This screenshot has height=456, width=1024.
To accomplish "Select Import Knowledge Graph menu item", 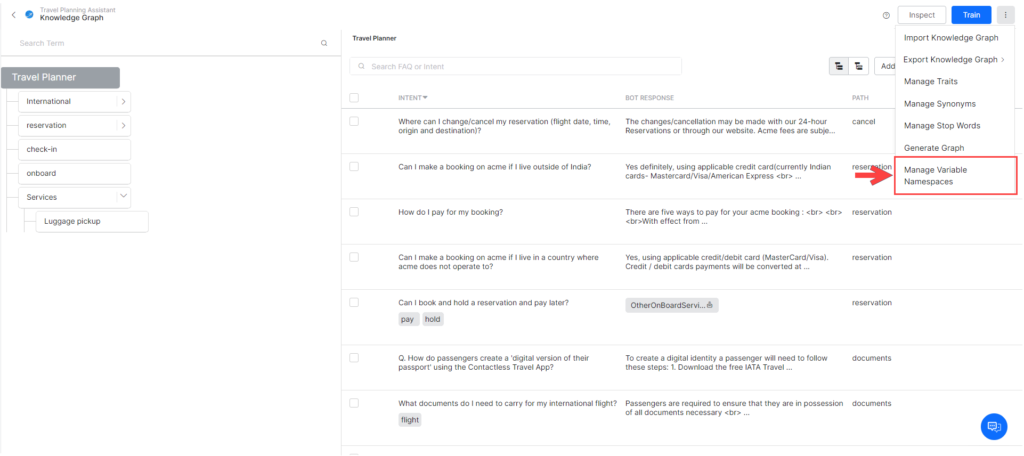I will point(951,38).
